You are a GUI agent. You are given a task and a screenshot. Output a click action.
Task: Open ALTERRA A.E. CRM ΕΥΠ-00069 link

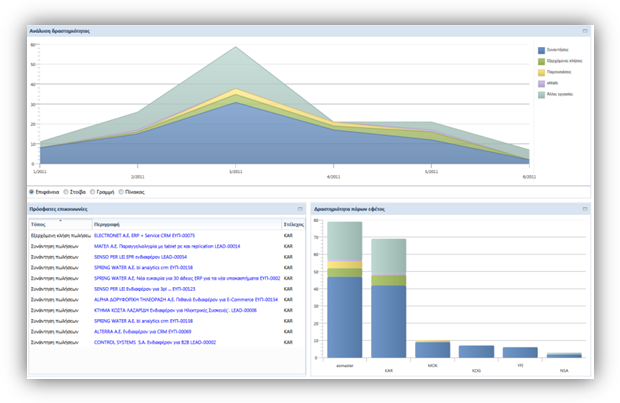[x=142, y=331]
